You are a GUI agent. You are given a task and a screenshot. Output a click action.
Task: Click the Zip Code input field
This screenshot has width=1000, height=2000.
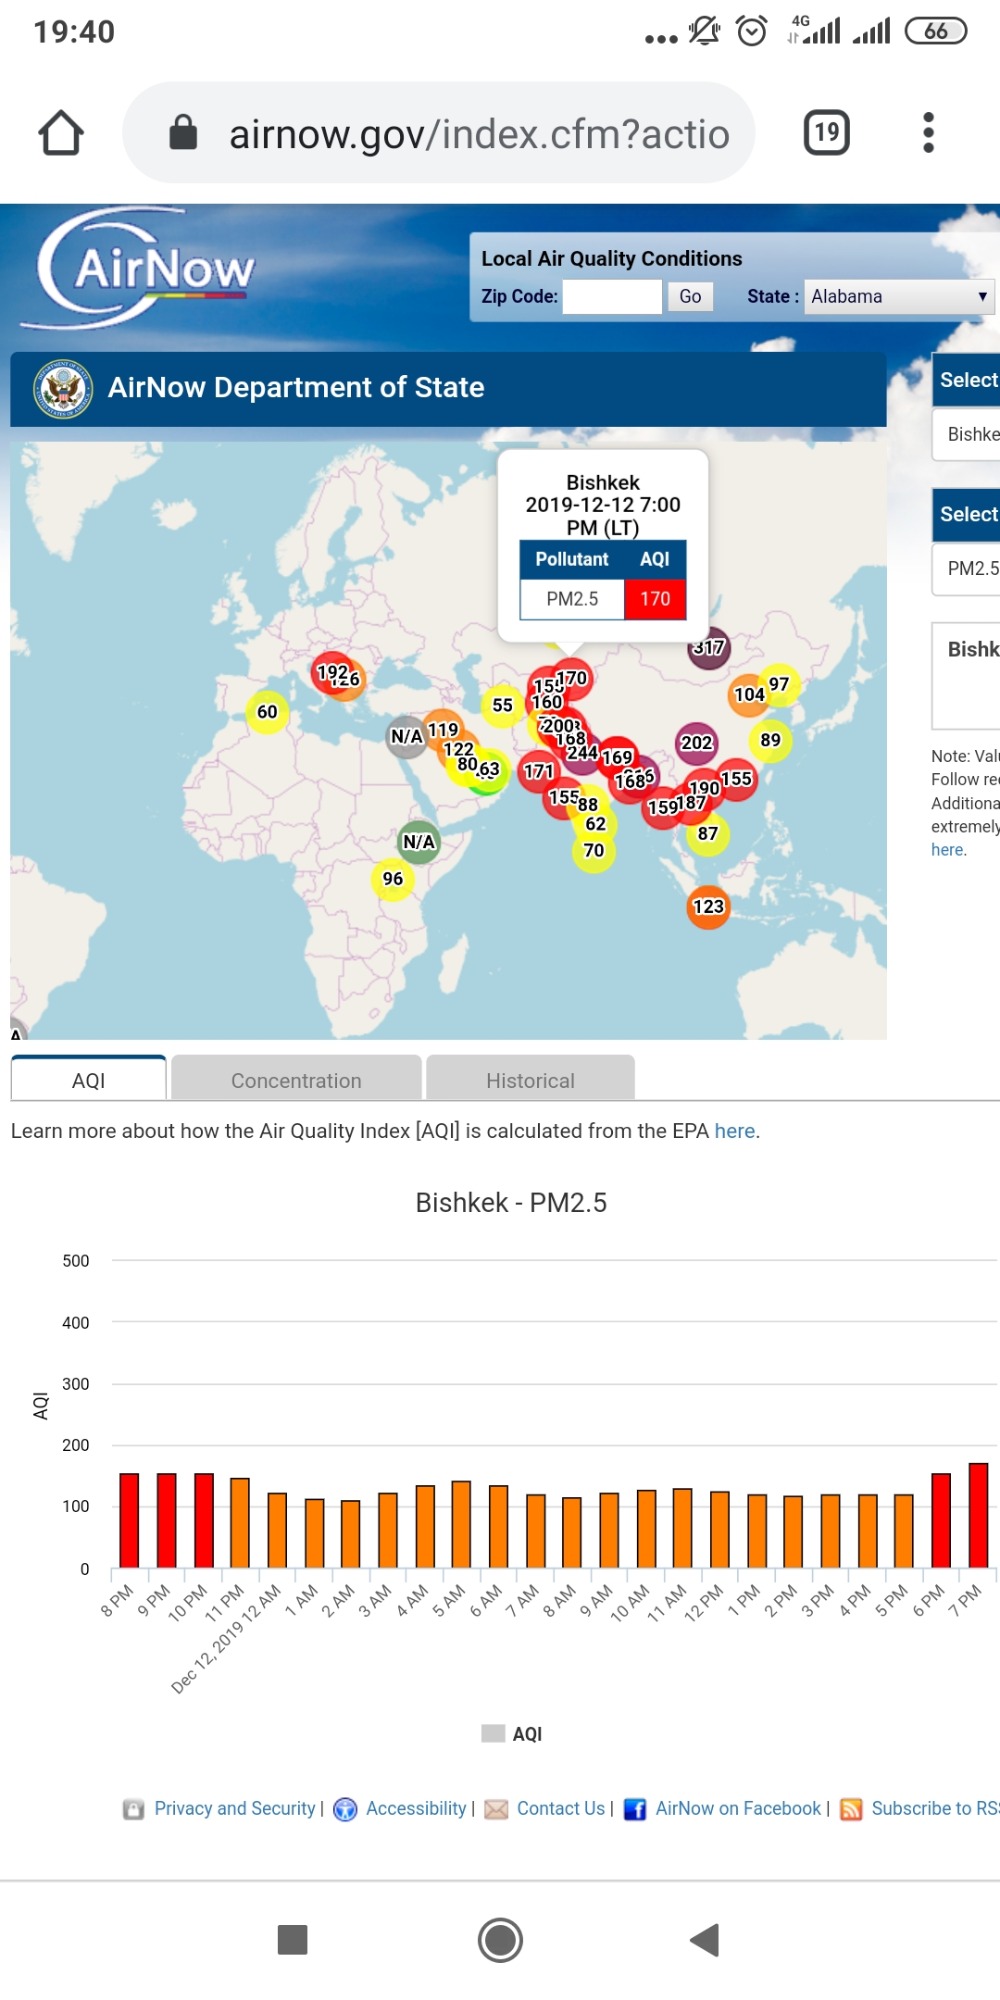(612, 297)
